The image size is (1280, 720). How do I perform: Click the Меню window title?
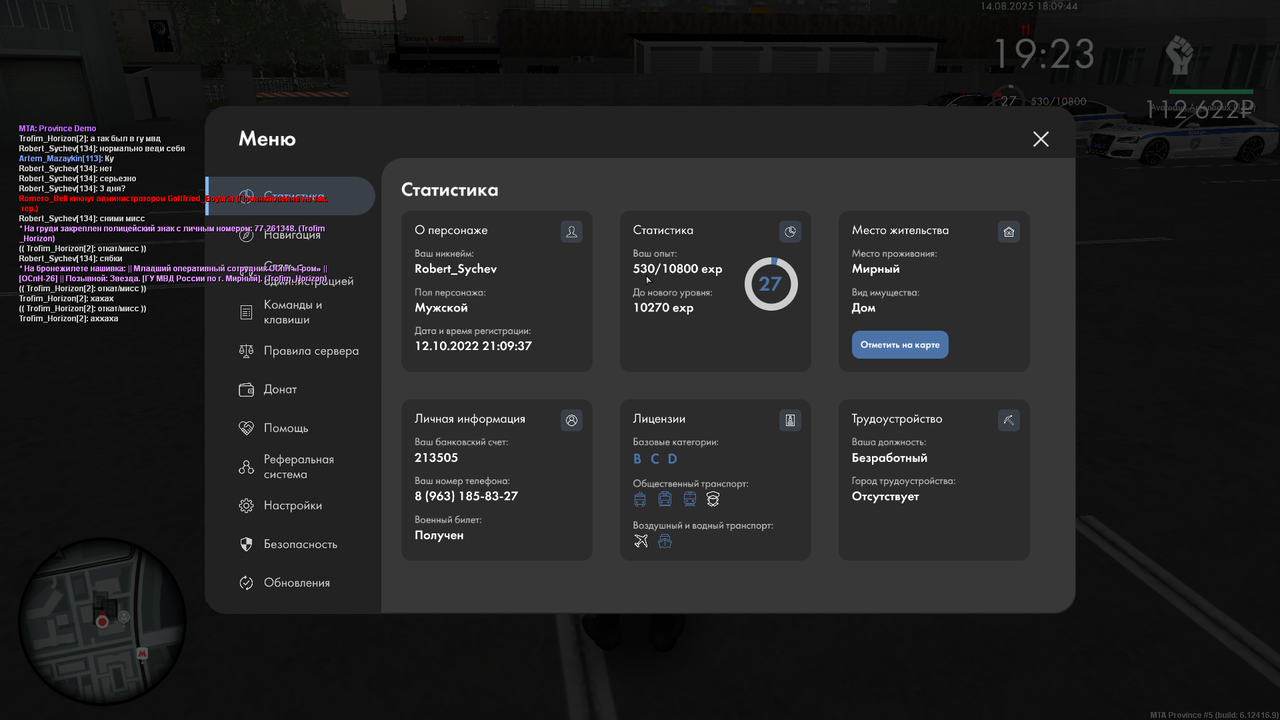(267, 139)
